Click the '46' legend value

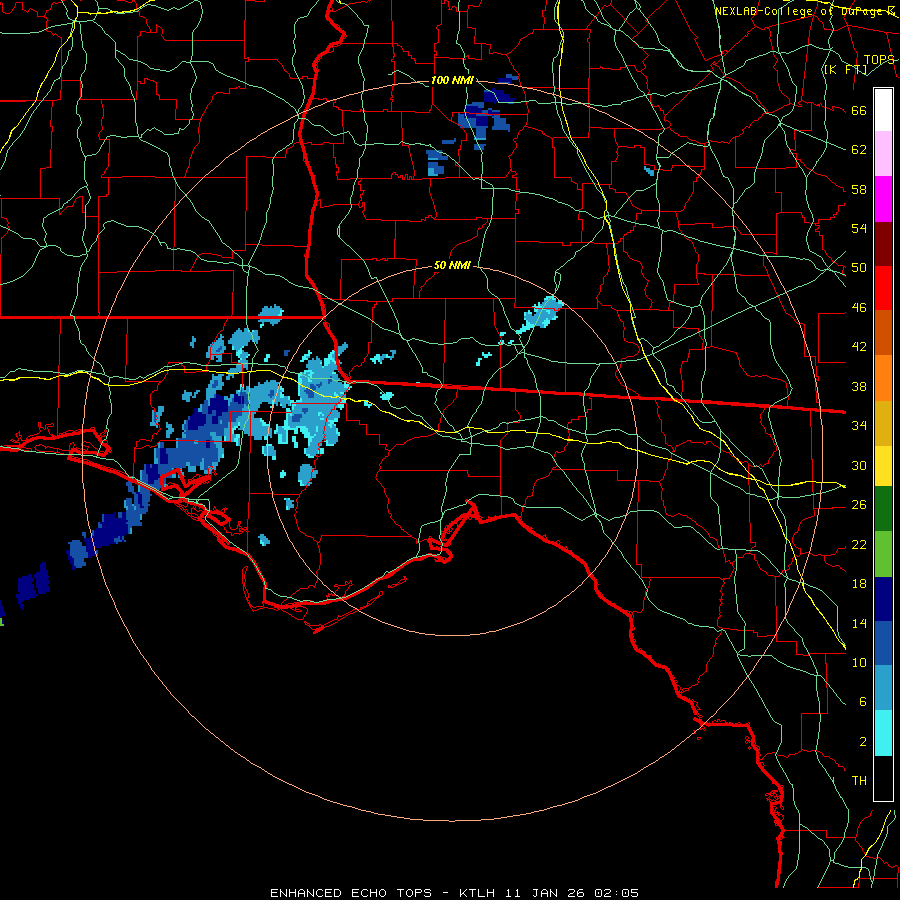pyautogui.click(x=859, y=308)
